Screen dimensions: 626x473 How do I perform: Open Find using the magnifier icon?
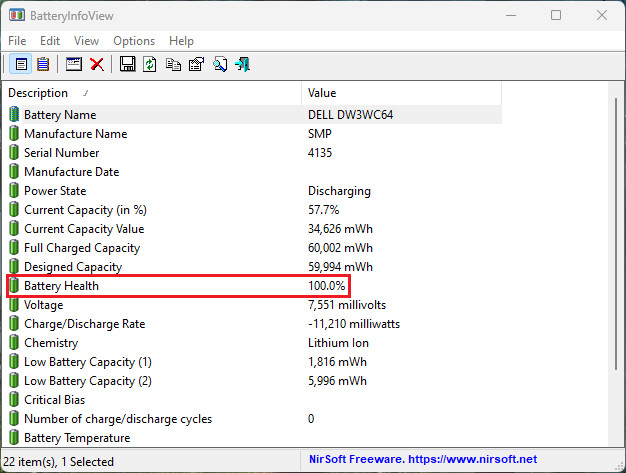[220, 64]
